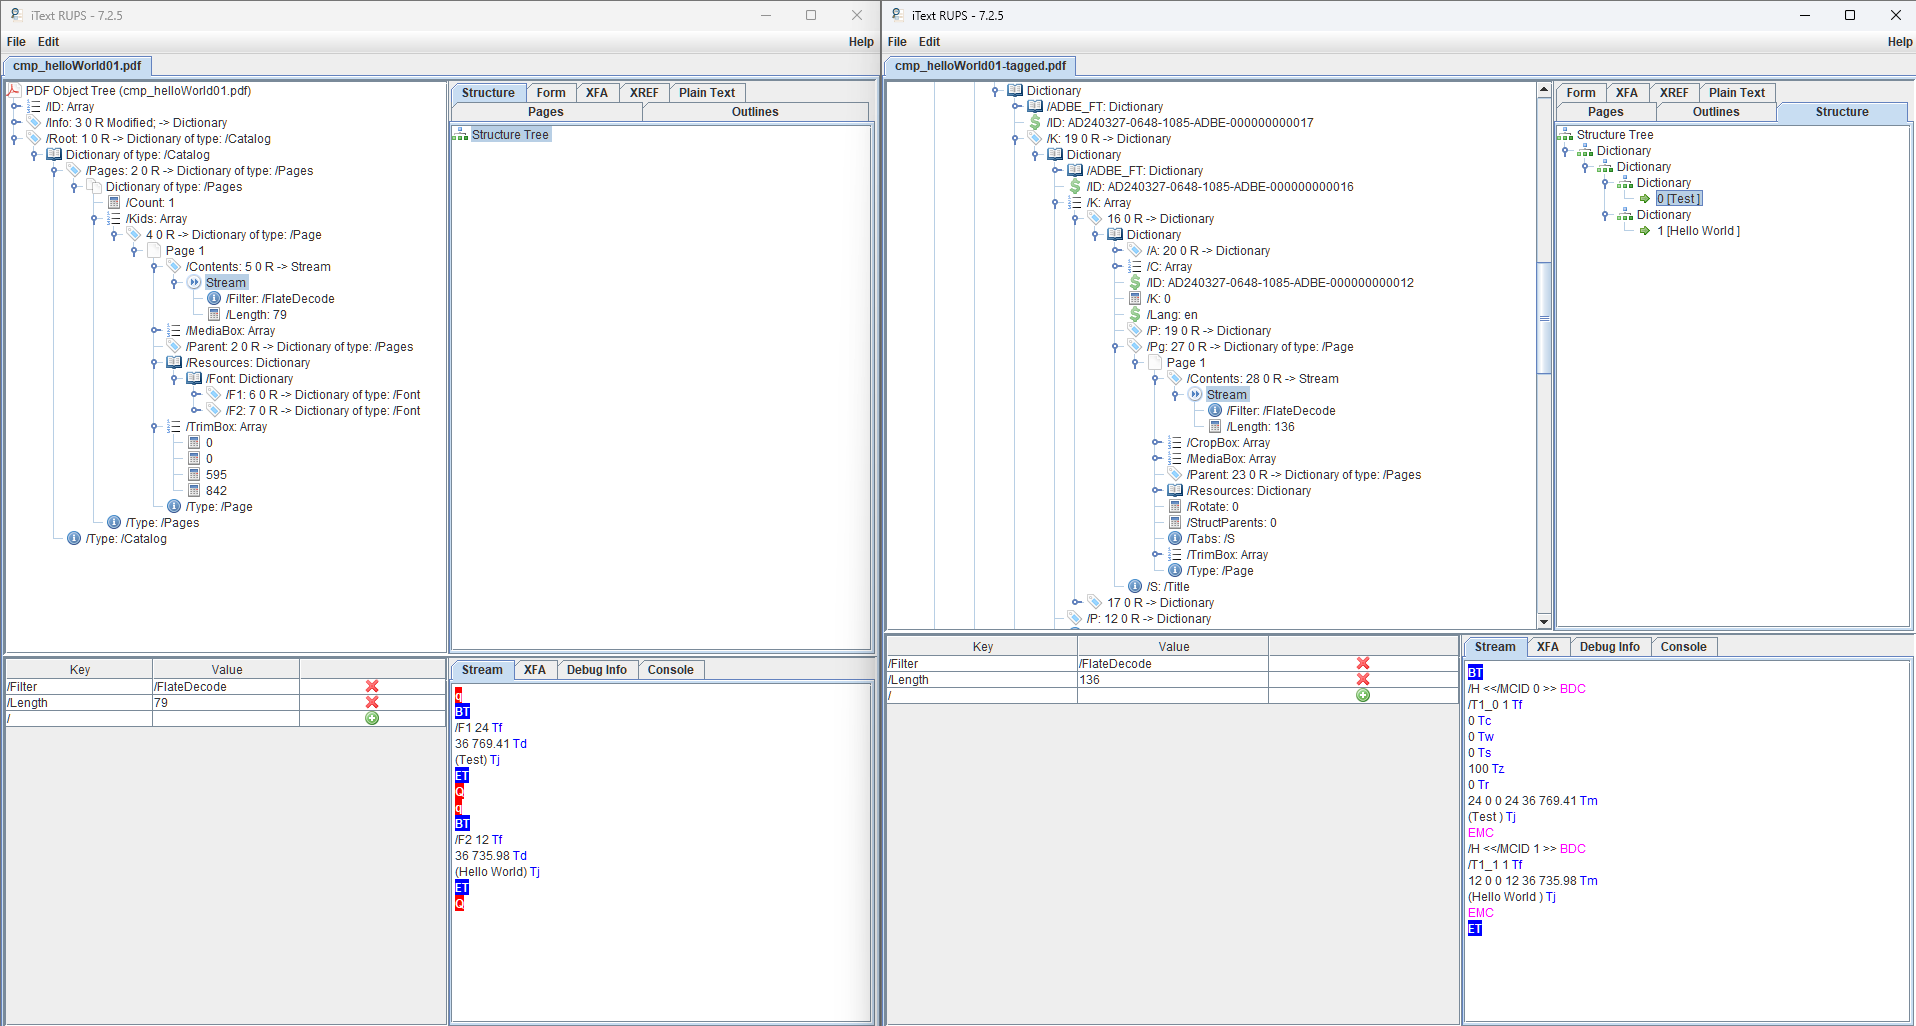This screenshot has width=1916, height=1026.
Task: Click the green plus to add a key-value entry
Action: click(x=372, y=718)
